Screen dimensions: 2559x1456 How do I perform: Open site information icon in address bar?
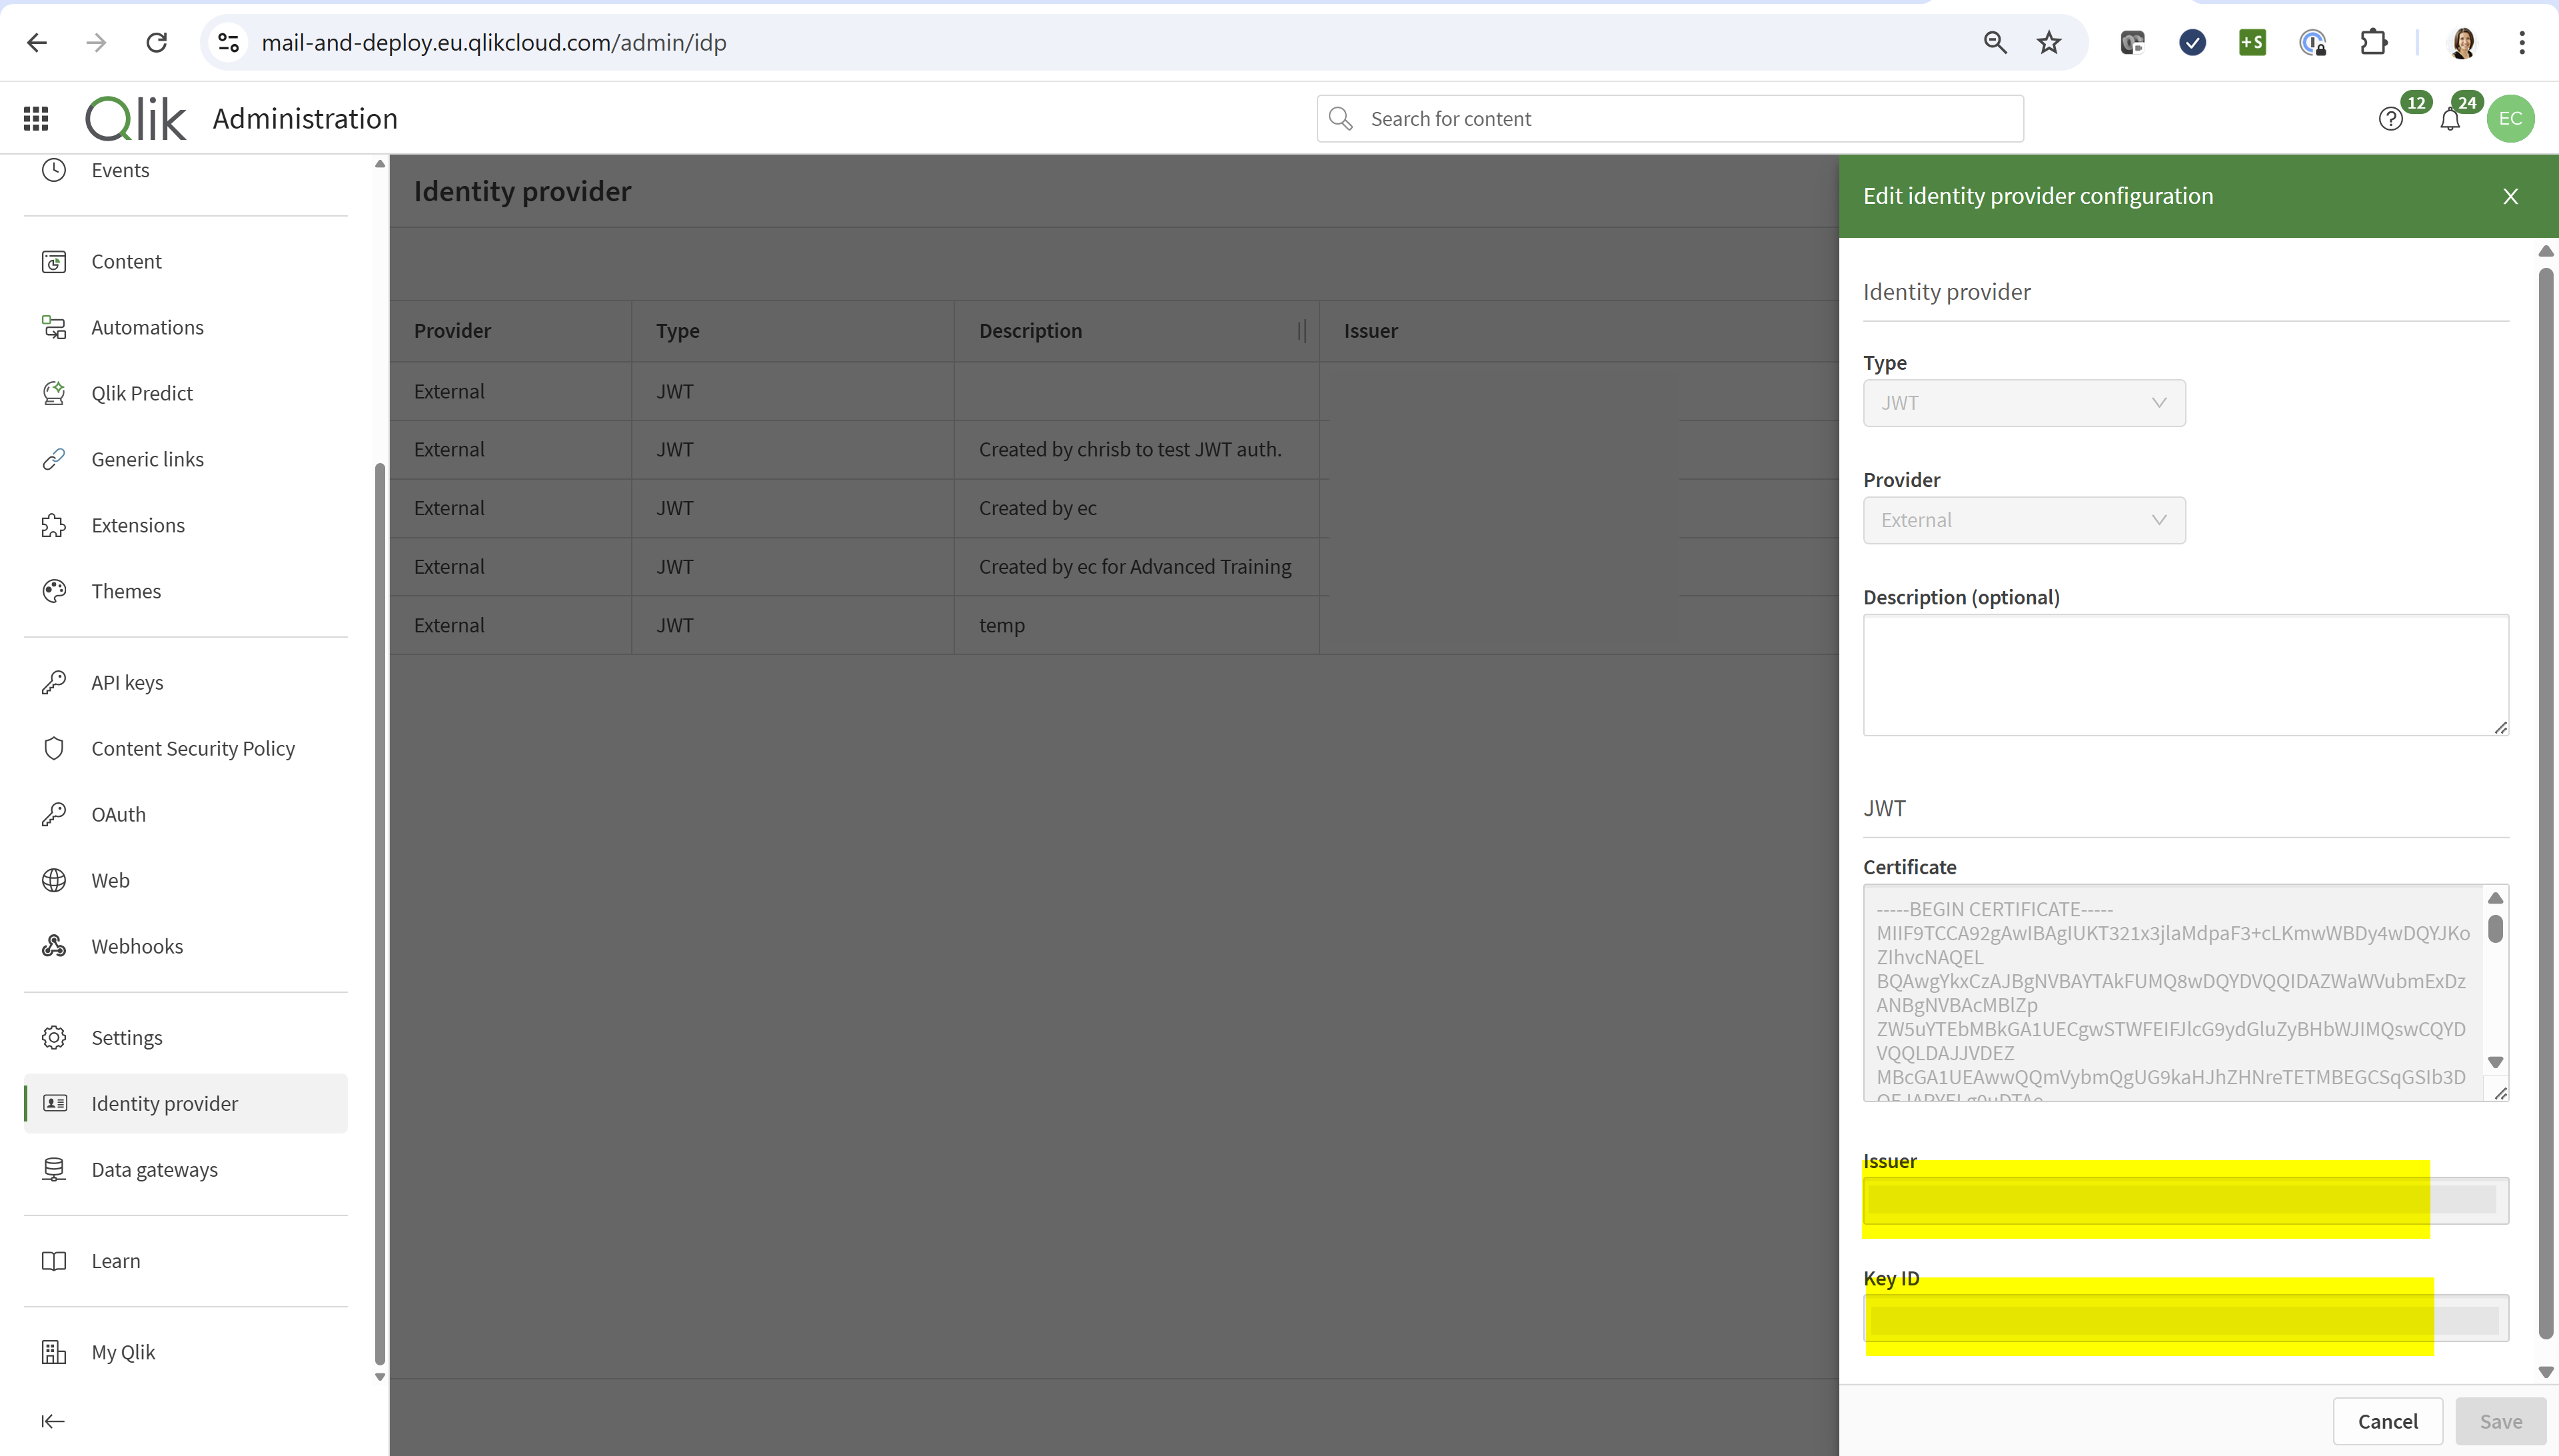(228, 42)
